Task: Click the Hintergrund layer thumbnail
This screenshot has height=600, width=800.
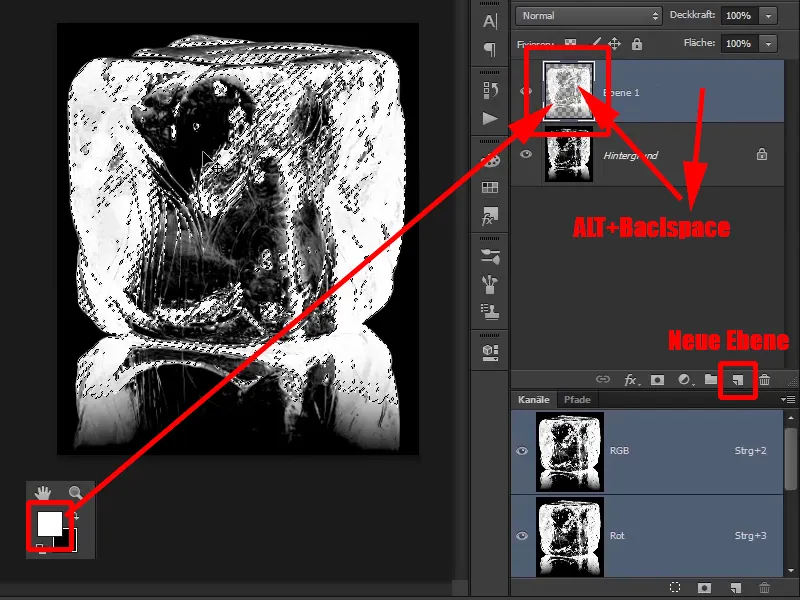Action: 569,154
